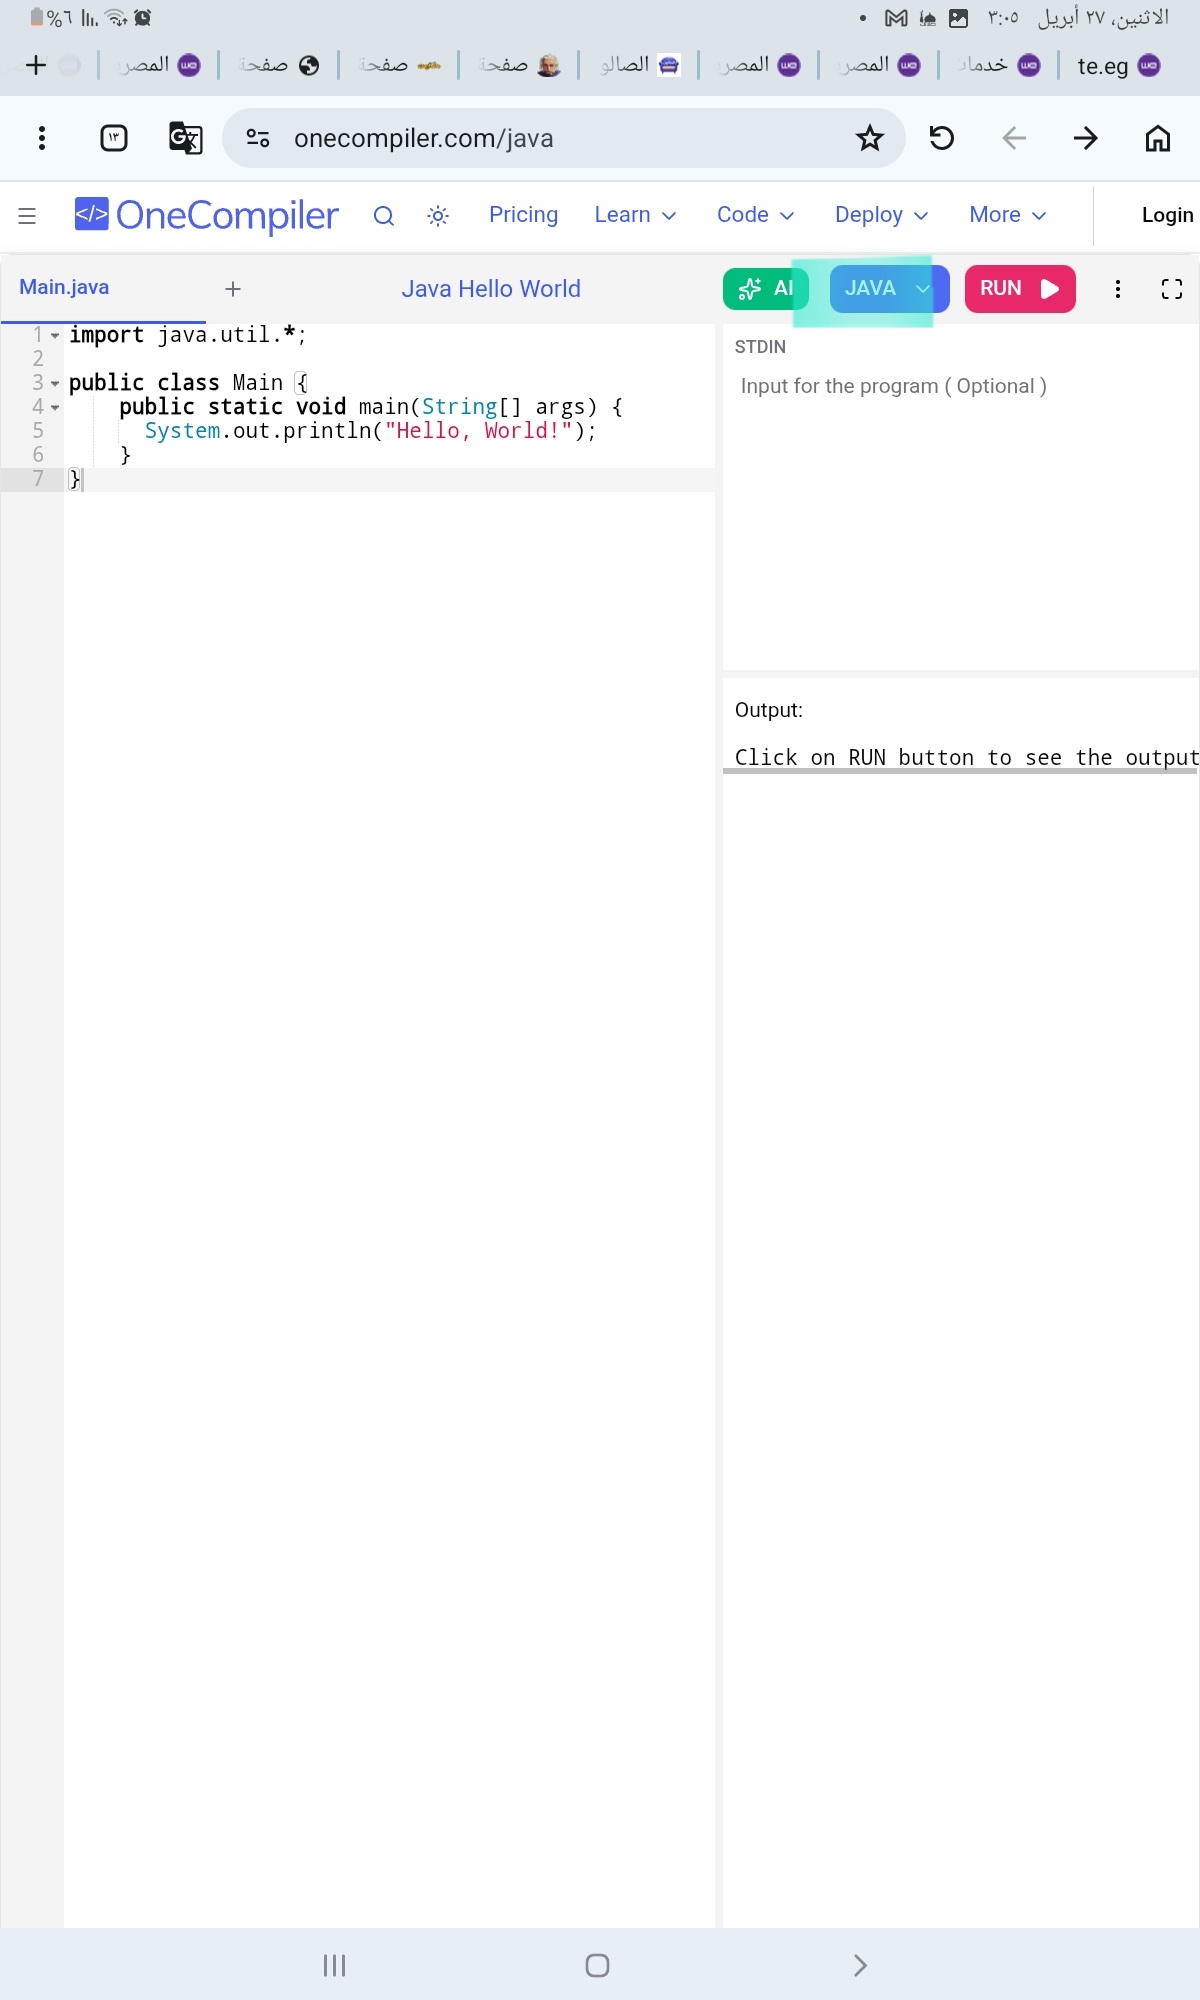
Task: Collapse the main method fold at line 4
Action: pyautogui.click(x=55, y=408)
